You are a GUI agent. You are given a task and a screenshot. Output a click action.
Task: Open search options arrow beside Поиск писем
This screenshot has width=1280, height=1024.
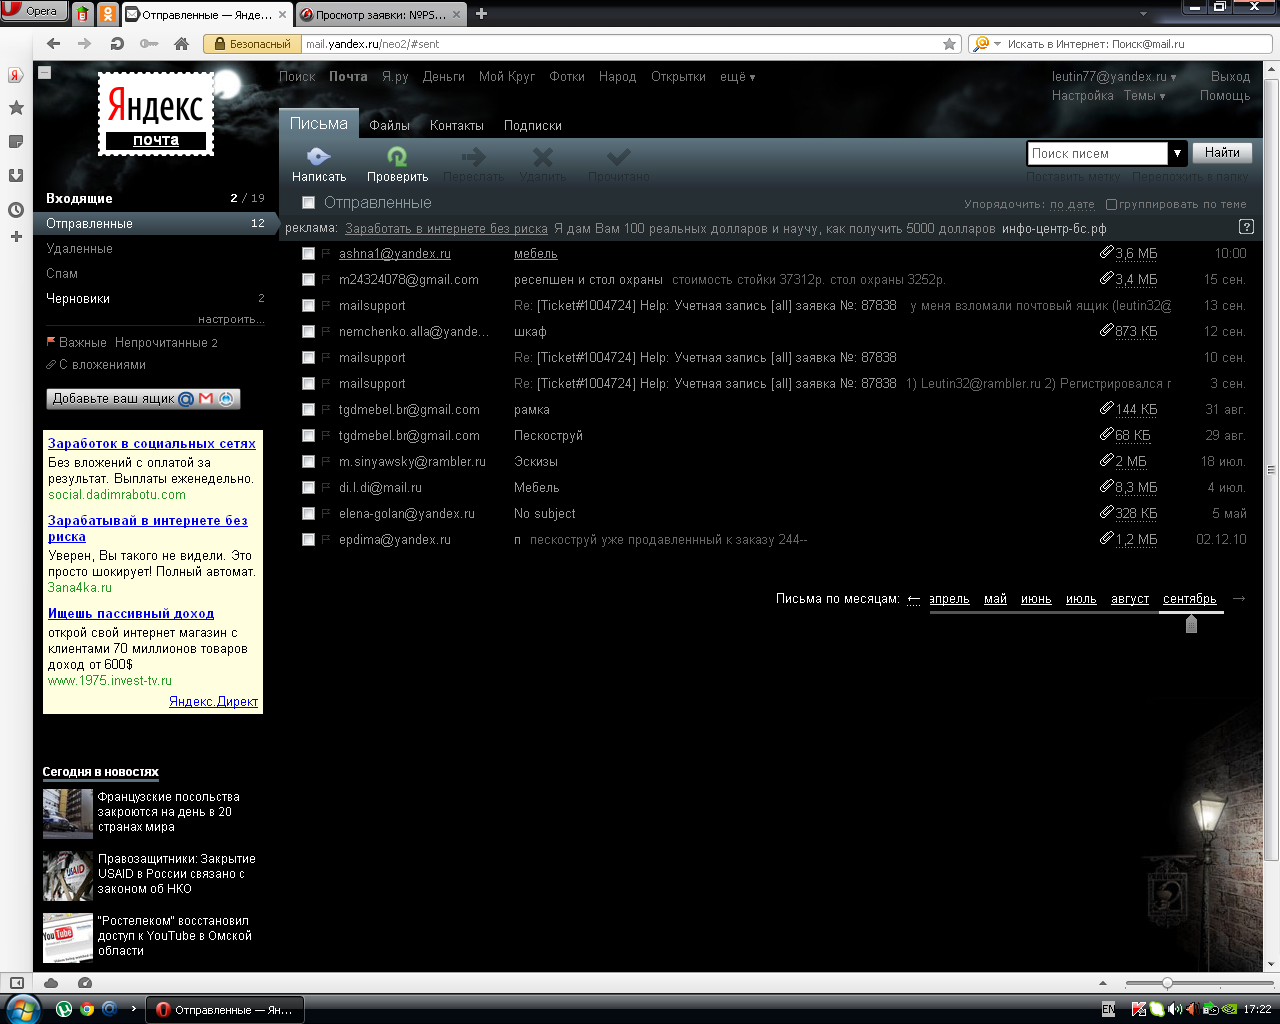tap(1177, 153)
